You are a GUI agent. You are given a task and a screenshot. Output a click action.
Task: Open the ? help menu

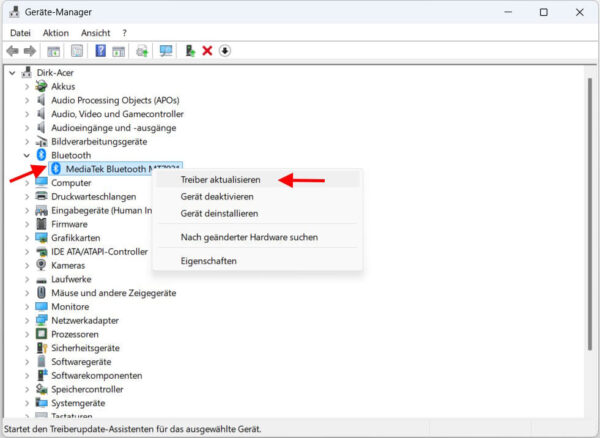click(124, 33)
